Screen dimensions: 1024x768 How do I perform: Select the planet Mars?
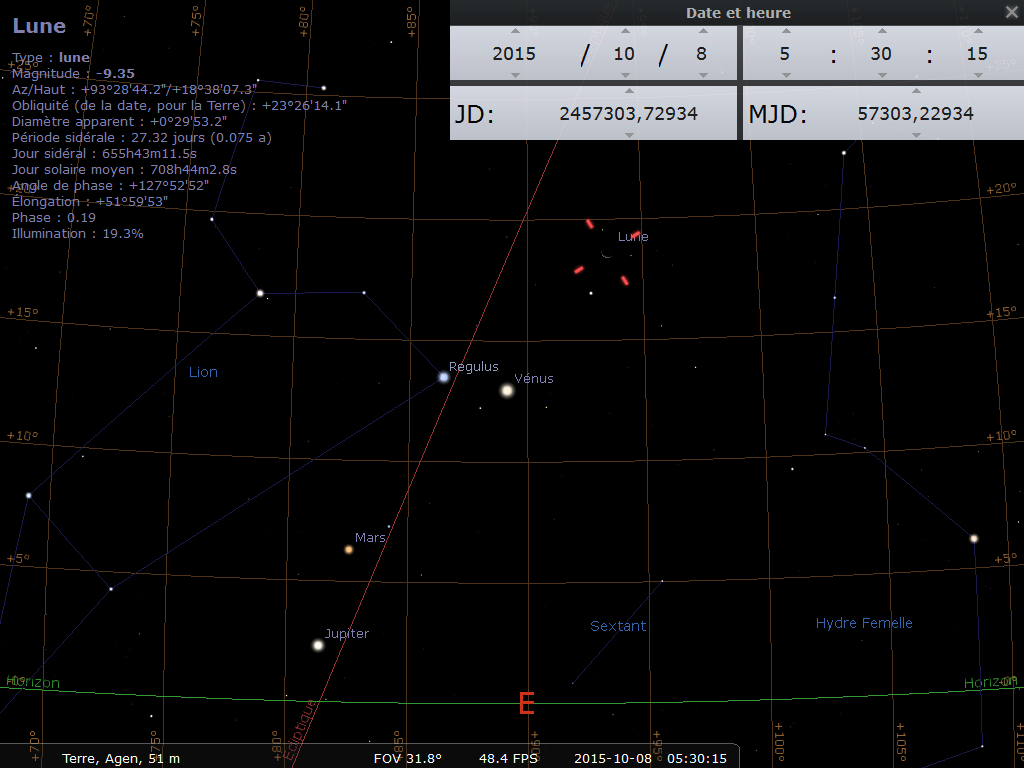[x=349, y=549]
